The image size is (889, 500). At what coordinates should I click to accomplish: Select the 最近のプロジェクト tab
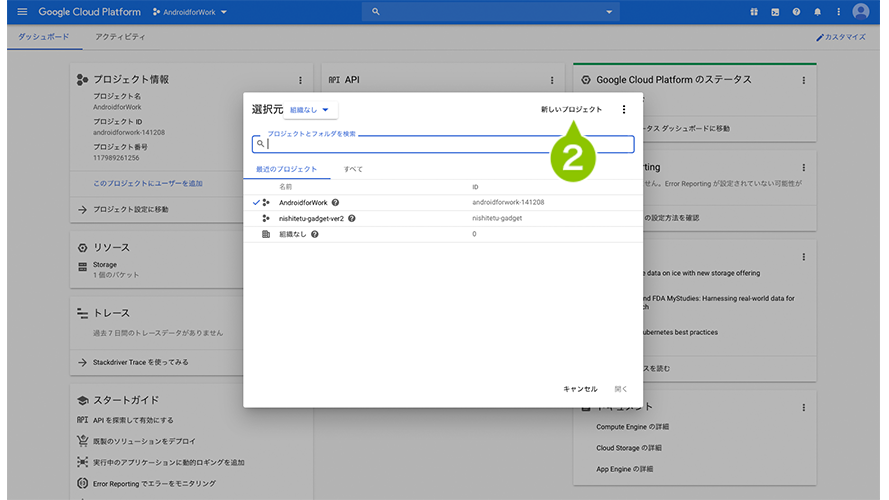(286, 169)
